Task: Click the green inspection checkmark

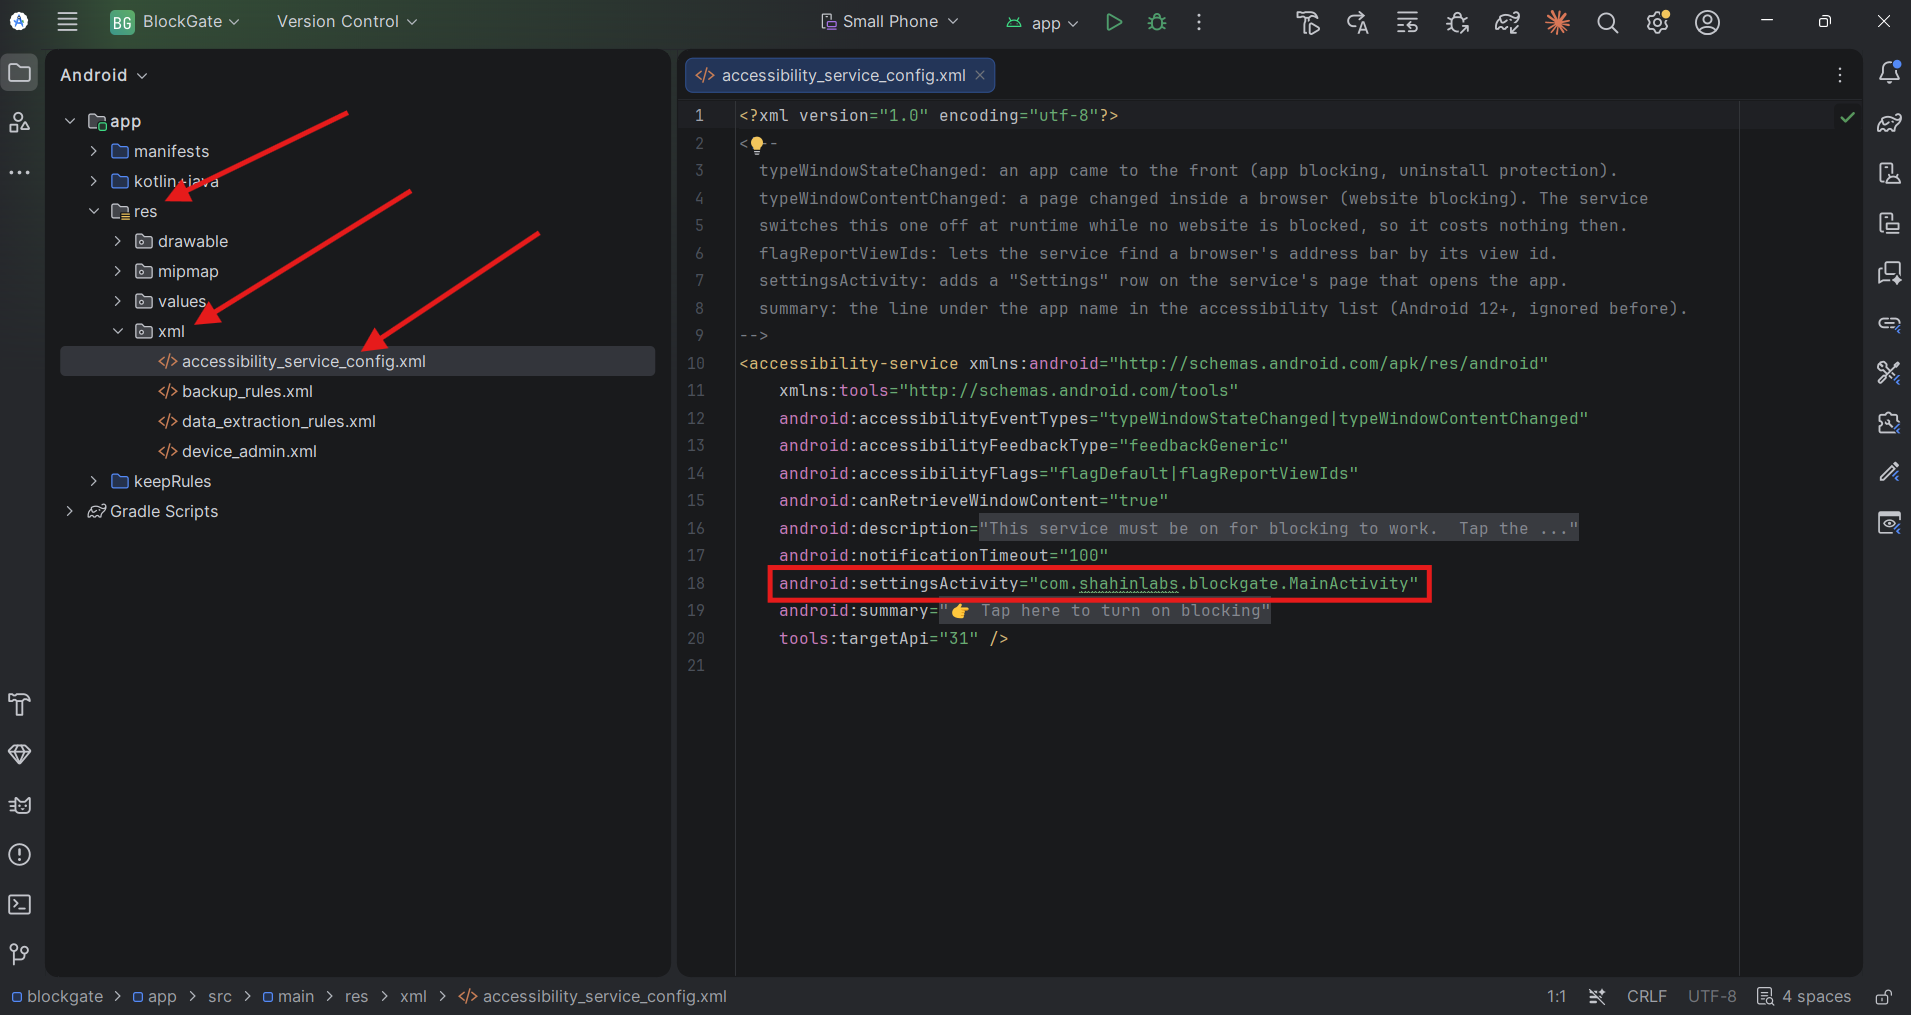Action: pos(1847,117)
